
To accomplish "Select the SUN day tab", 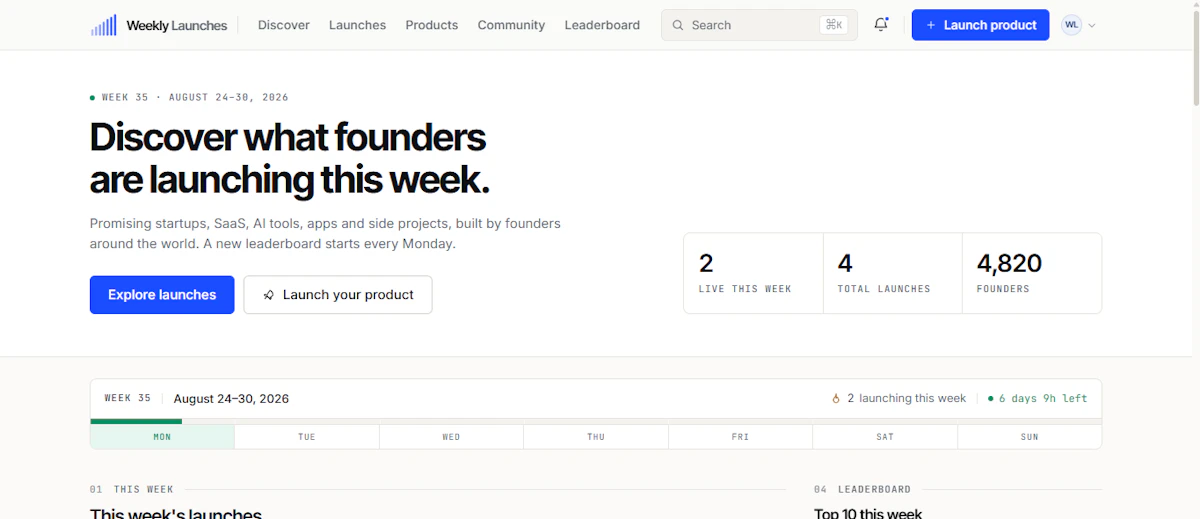I will point(1029,437).
